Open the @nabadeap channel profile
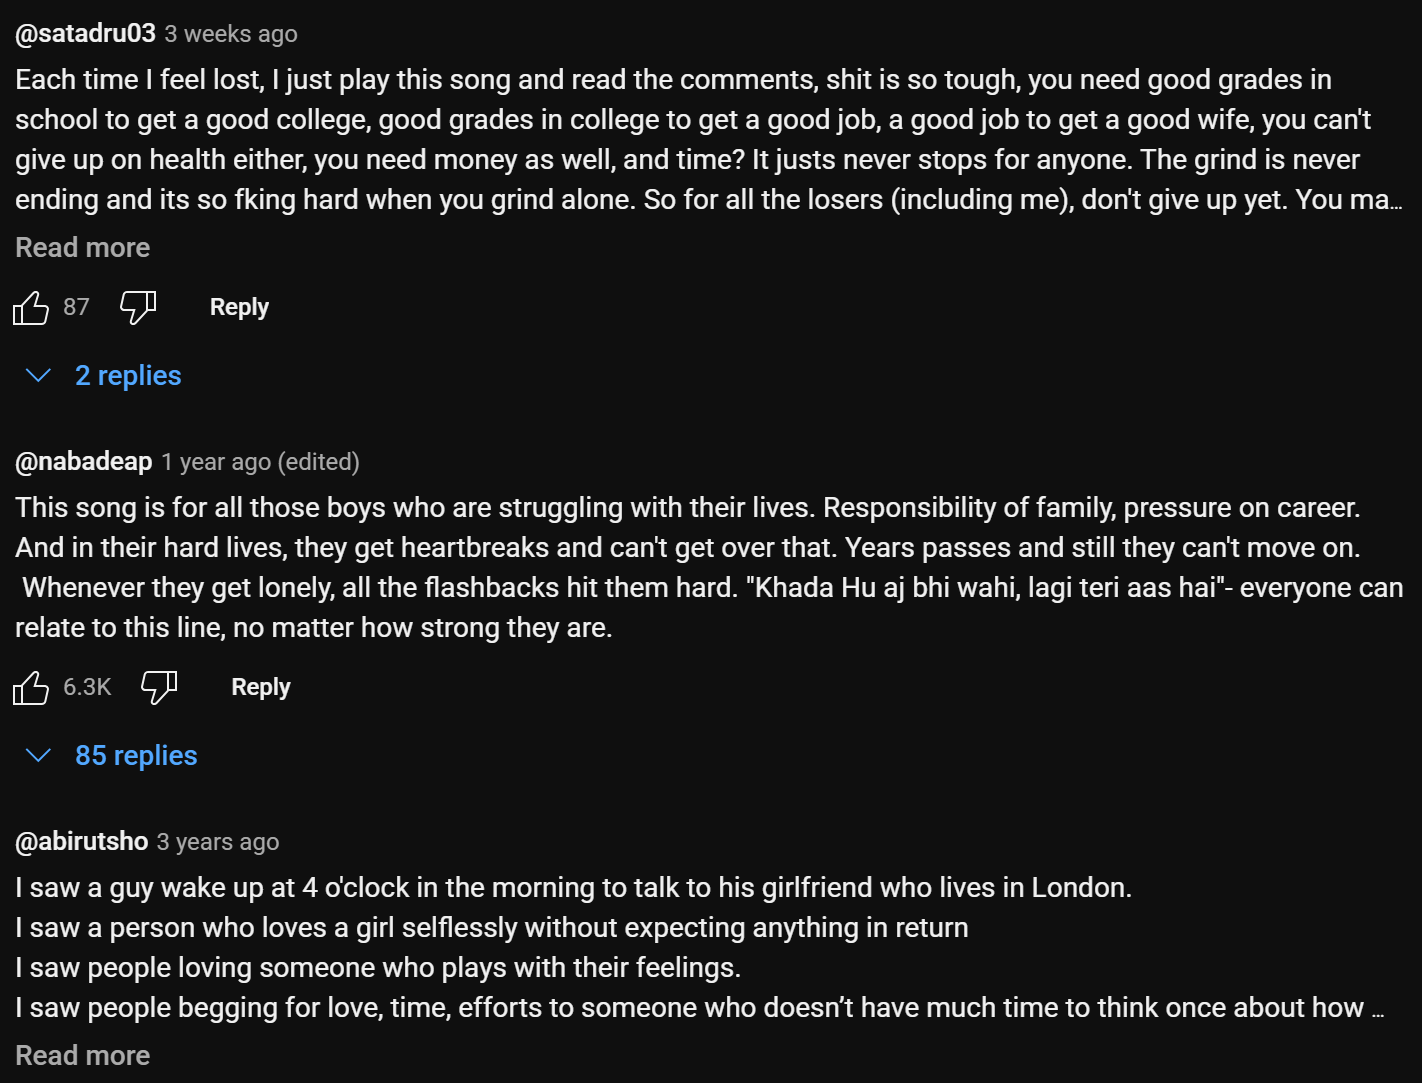This screenshot has height=1083, width=1422. [x=84, y=461]
